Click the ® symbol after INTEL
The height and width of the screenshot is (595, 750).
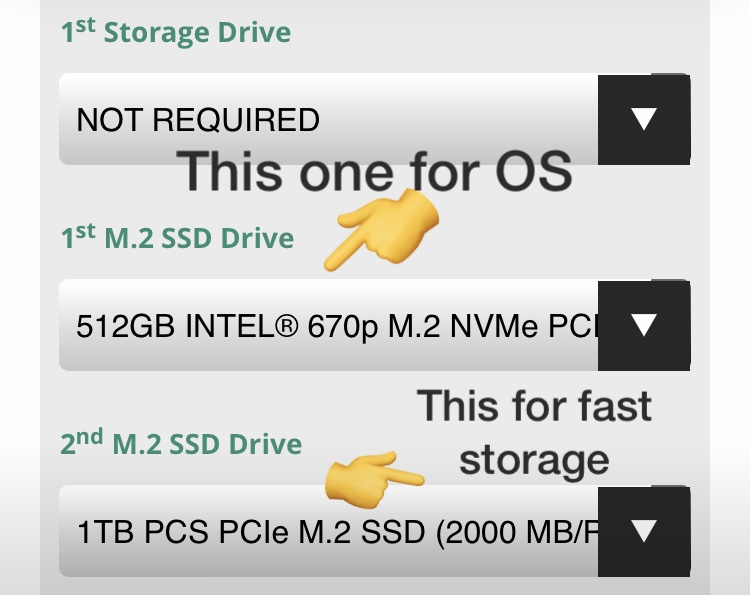(x=287, y=326)
